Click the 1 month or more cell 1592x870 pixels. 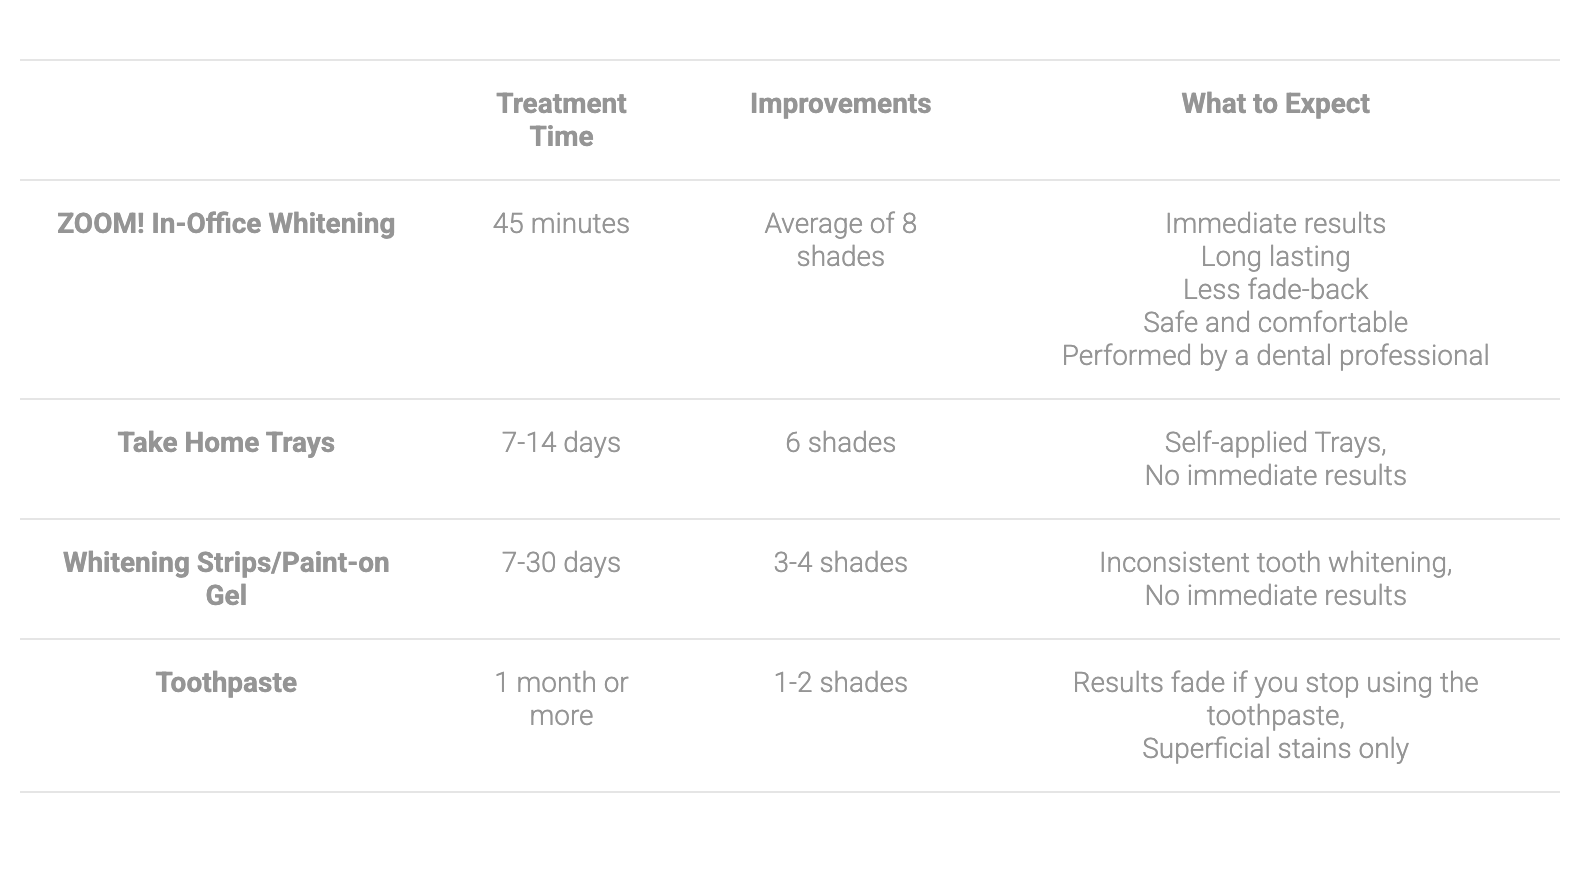tap(561, 699)
